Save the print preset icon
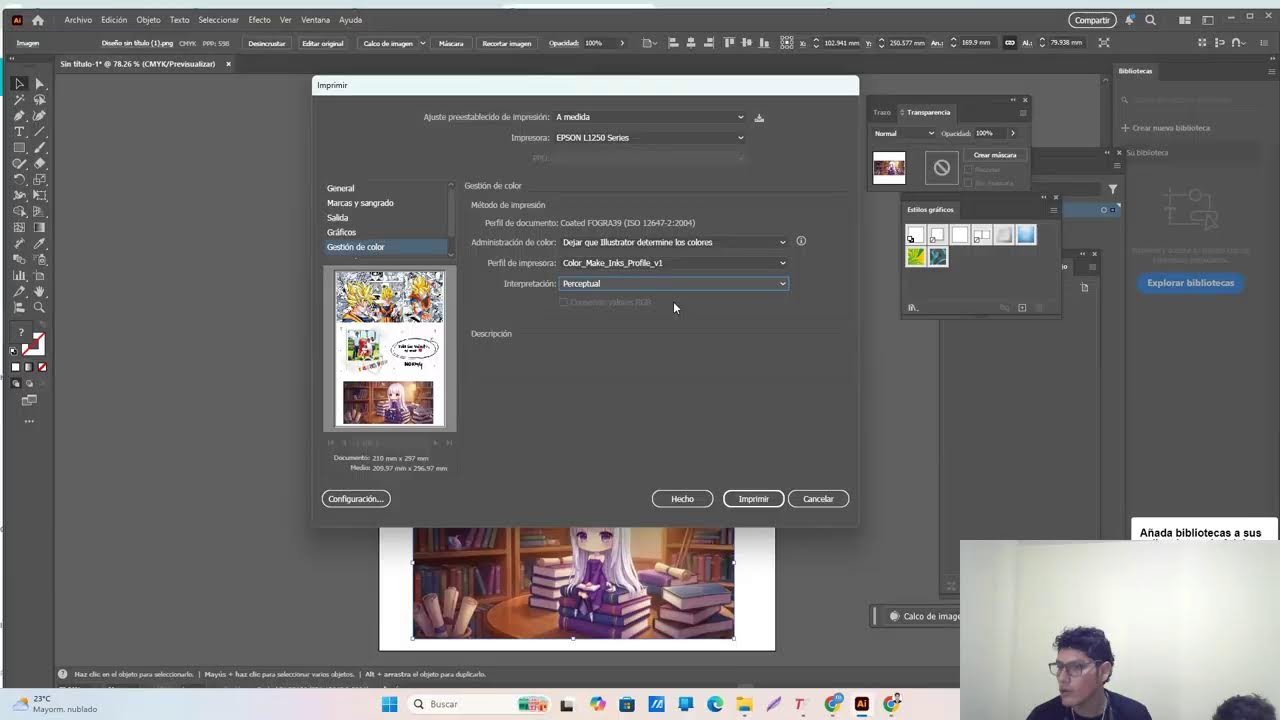Image resolution: width=1280 pixels, height=720 pixels. 759,118
